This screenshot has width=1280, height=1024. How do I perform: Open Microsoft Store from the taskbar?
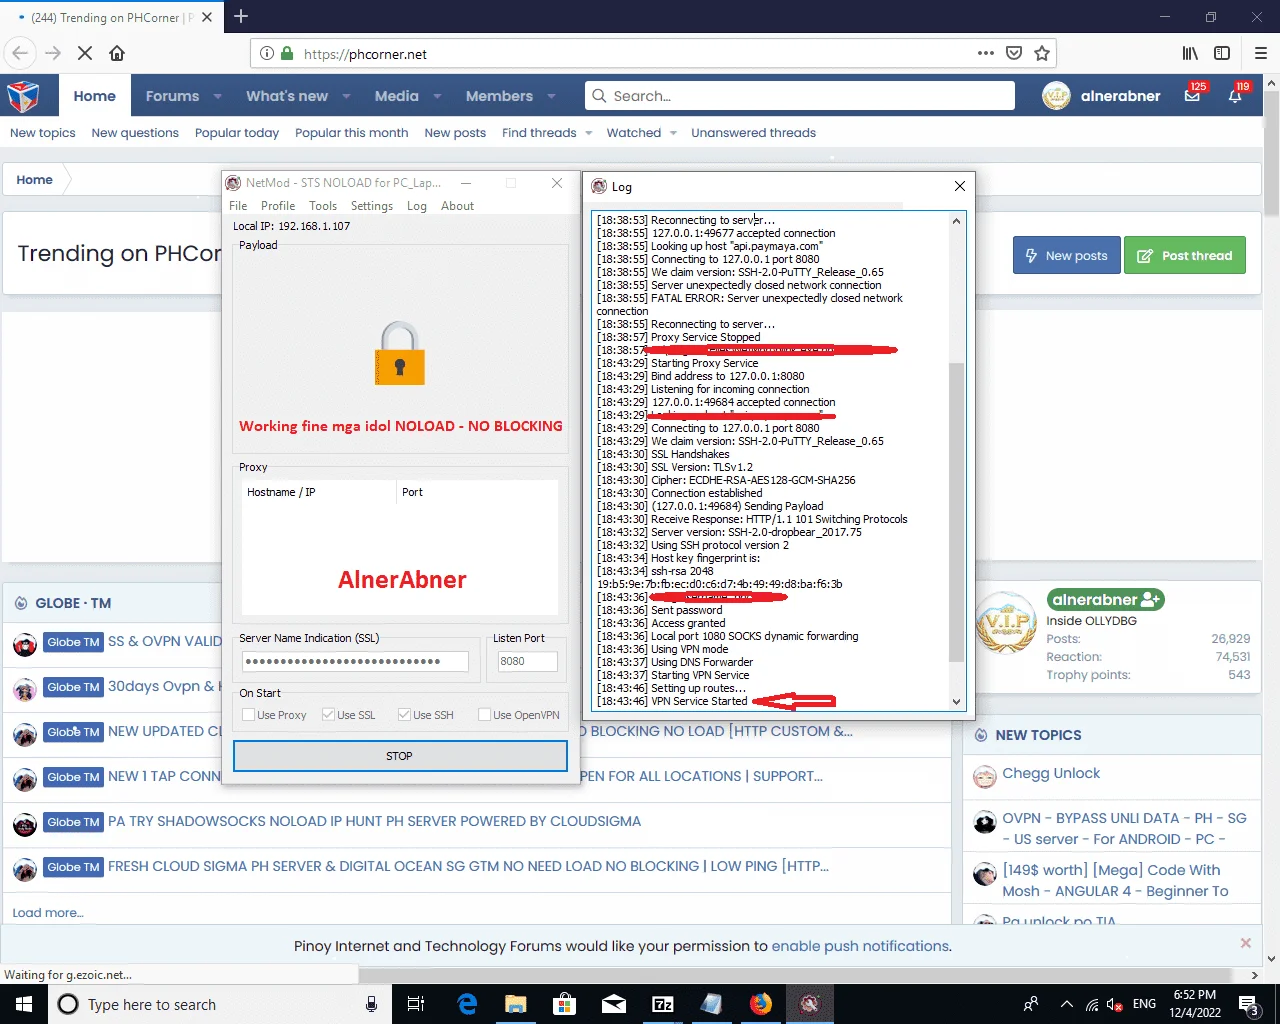tap(565, 1004)
